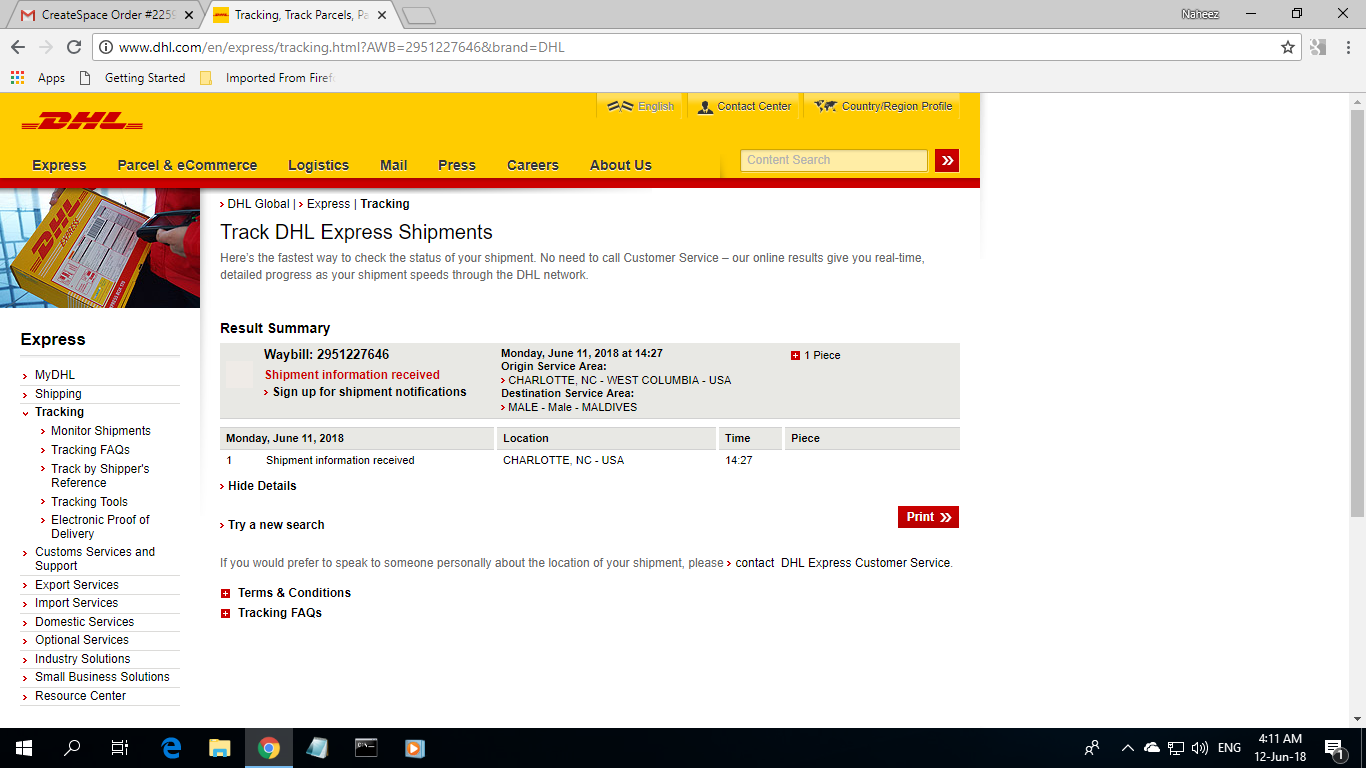Open Windows taskbar search

tap(72, 748)
